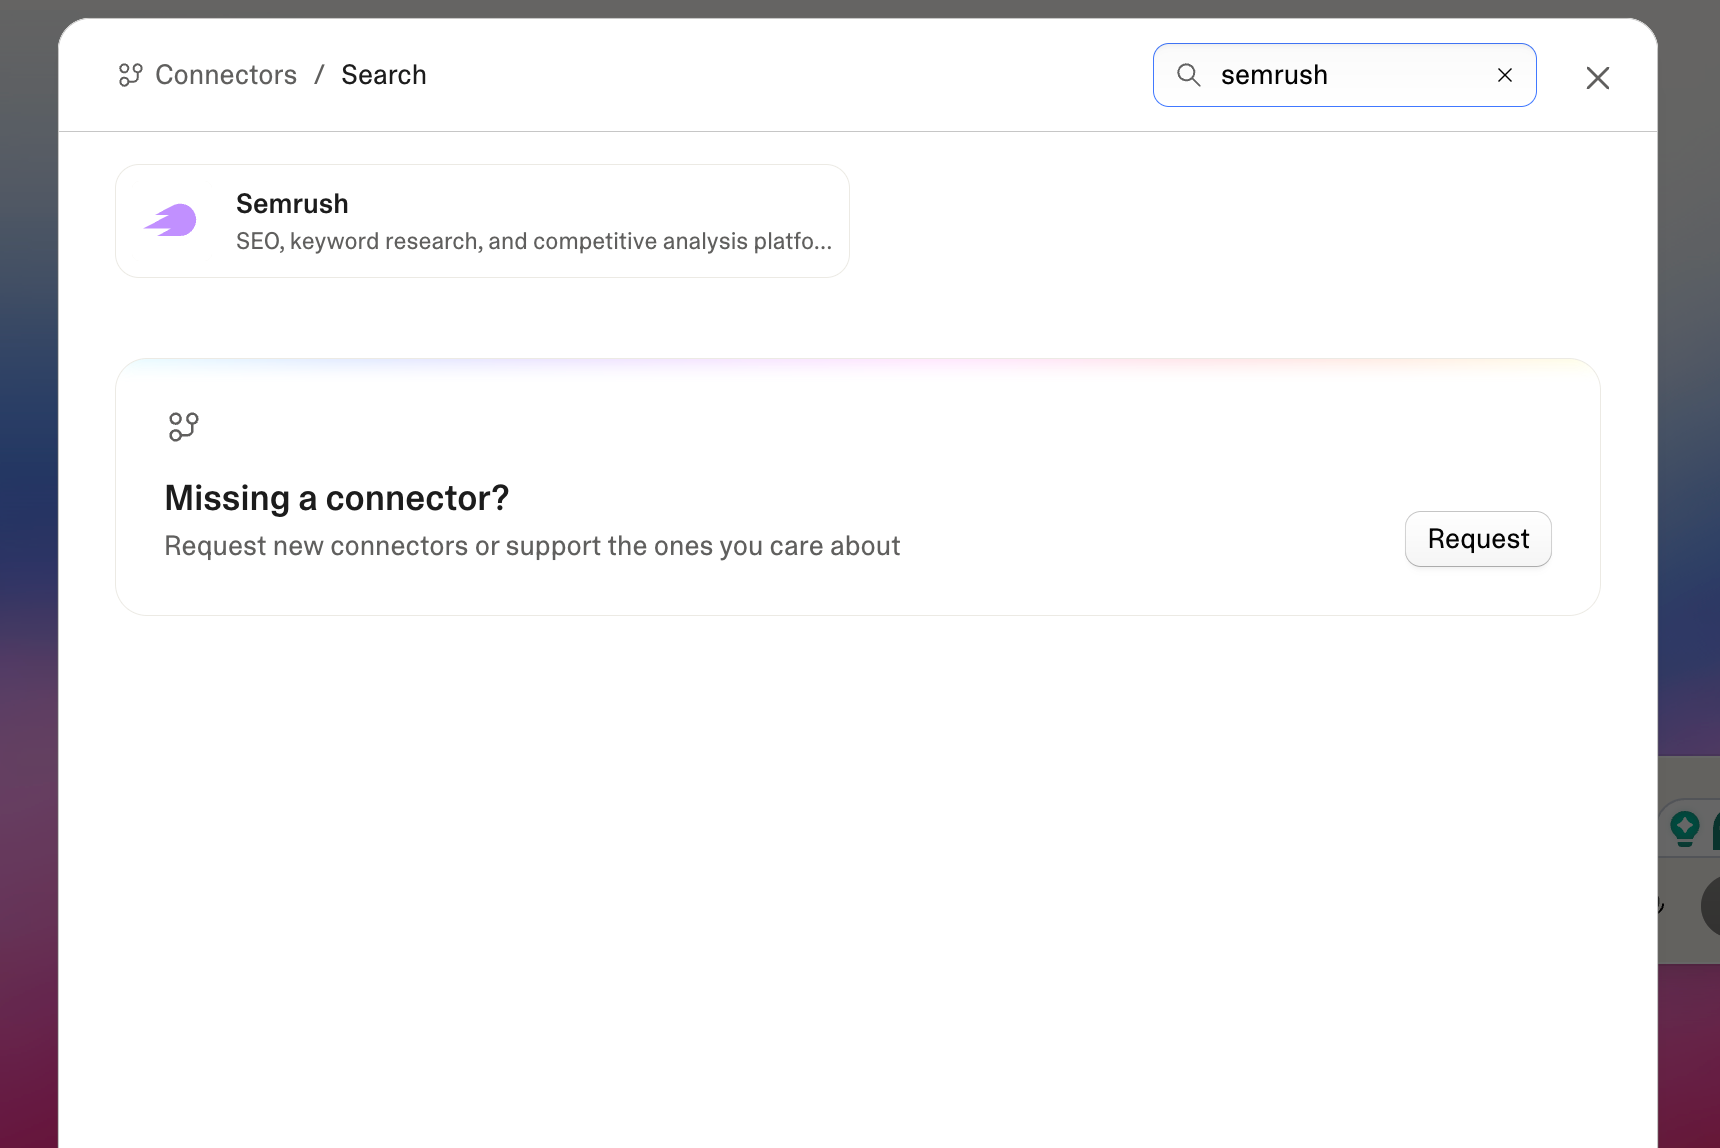Viewport: 1720px width, 1148px height.
Task: Close the connectors dialog
Action: 1597,78
